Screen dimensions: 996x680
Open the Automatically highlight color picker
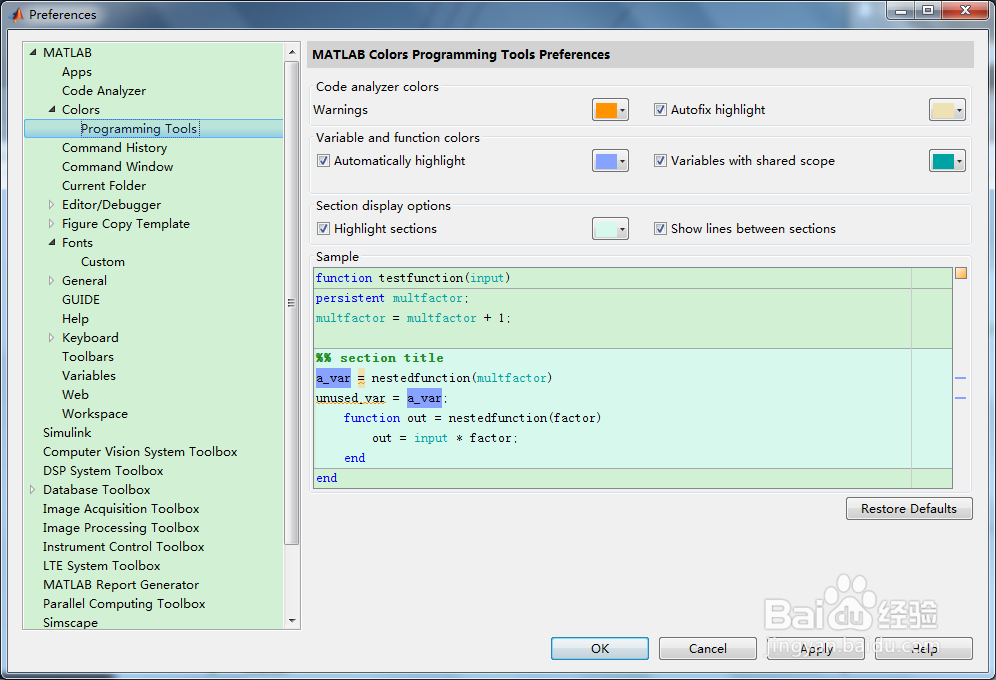point(610,161)
